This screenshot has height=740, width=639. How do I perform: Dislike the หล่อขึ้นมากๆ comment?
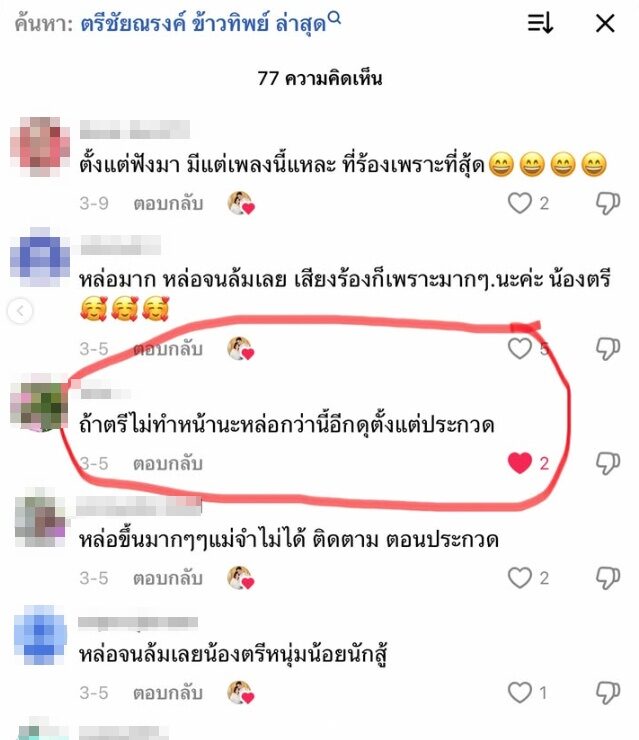(x=608, y=578)
